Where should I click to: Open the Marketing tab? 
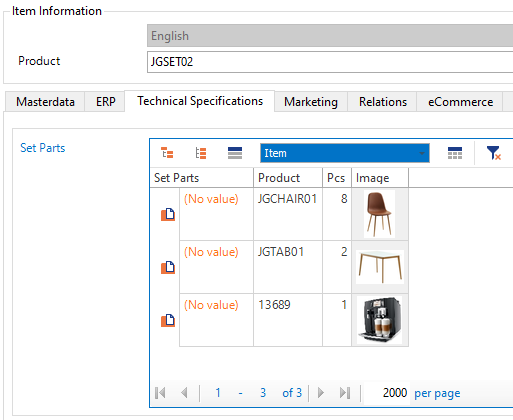pos(311,102)
